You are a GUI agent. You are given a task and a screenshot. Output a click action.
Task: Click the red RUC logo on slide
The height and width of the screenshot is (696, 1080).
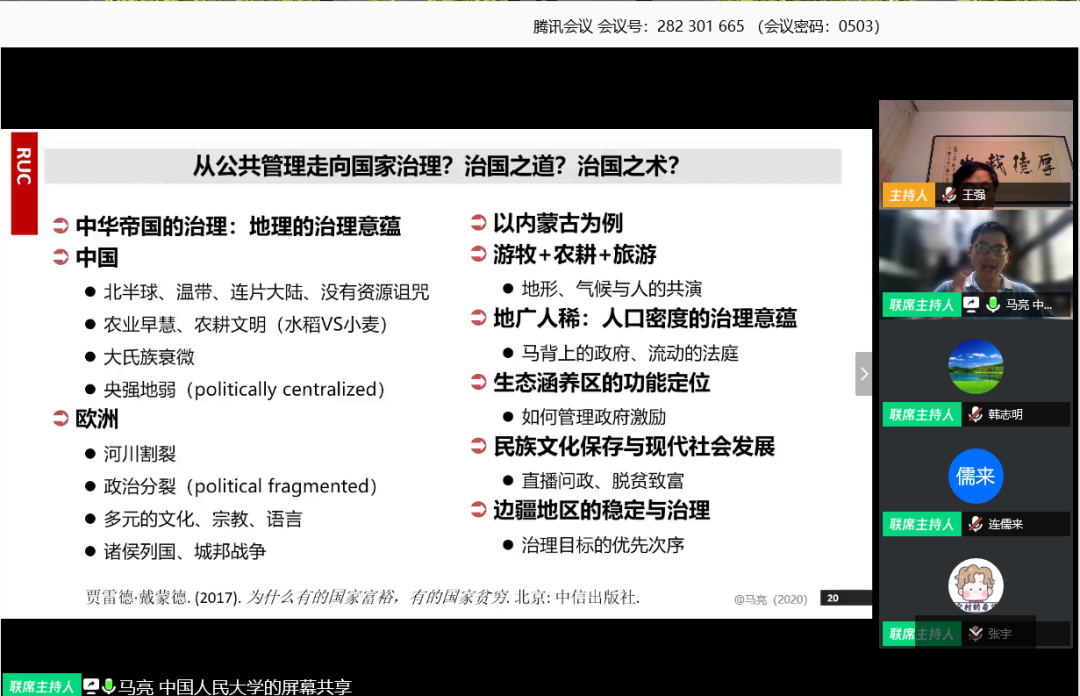[24, 182]
